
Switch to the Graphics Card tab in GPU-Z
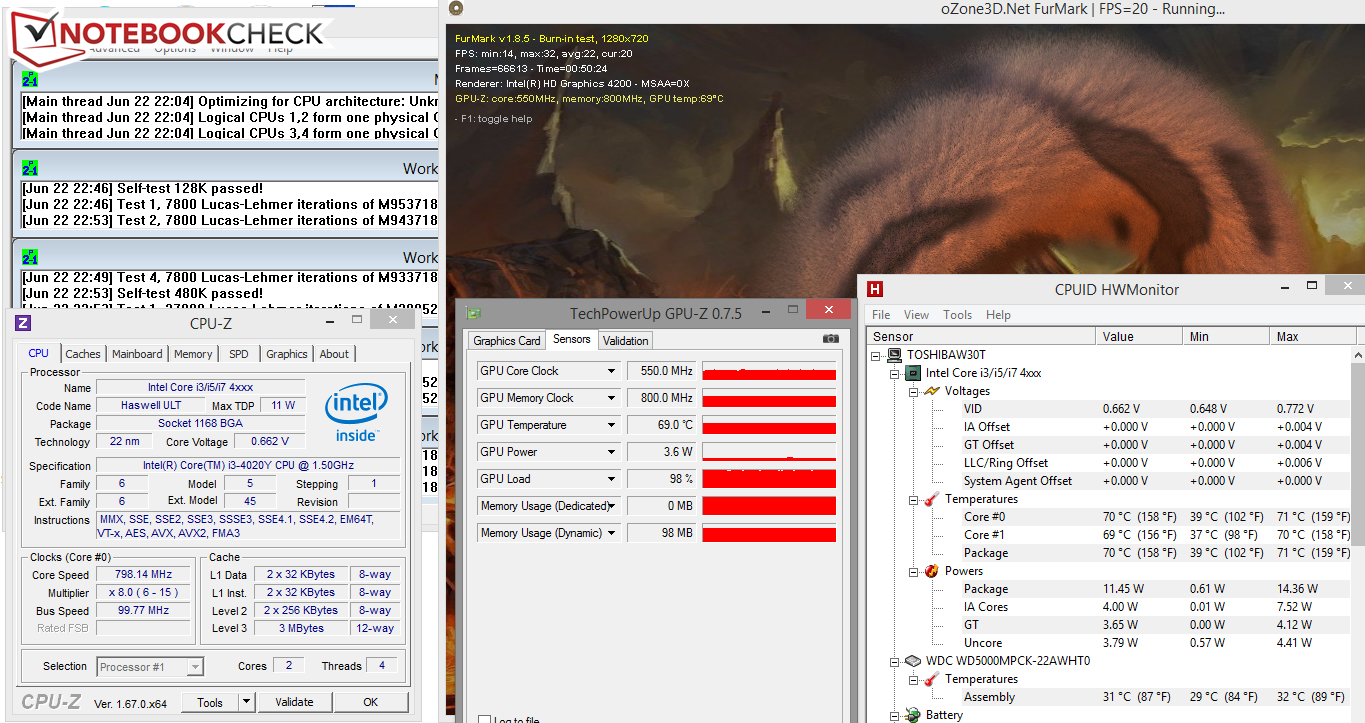pos(507,341)
